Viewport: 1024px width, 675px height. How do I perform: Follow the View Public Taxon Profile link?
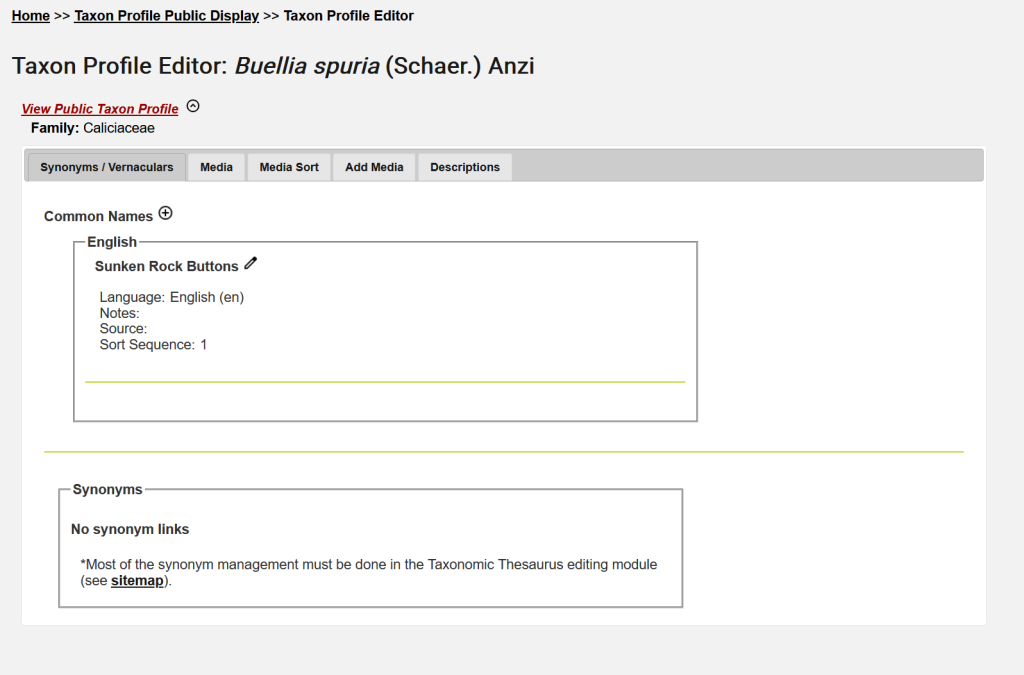click(x=100, y=109)
